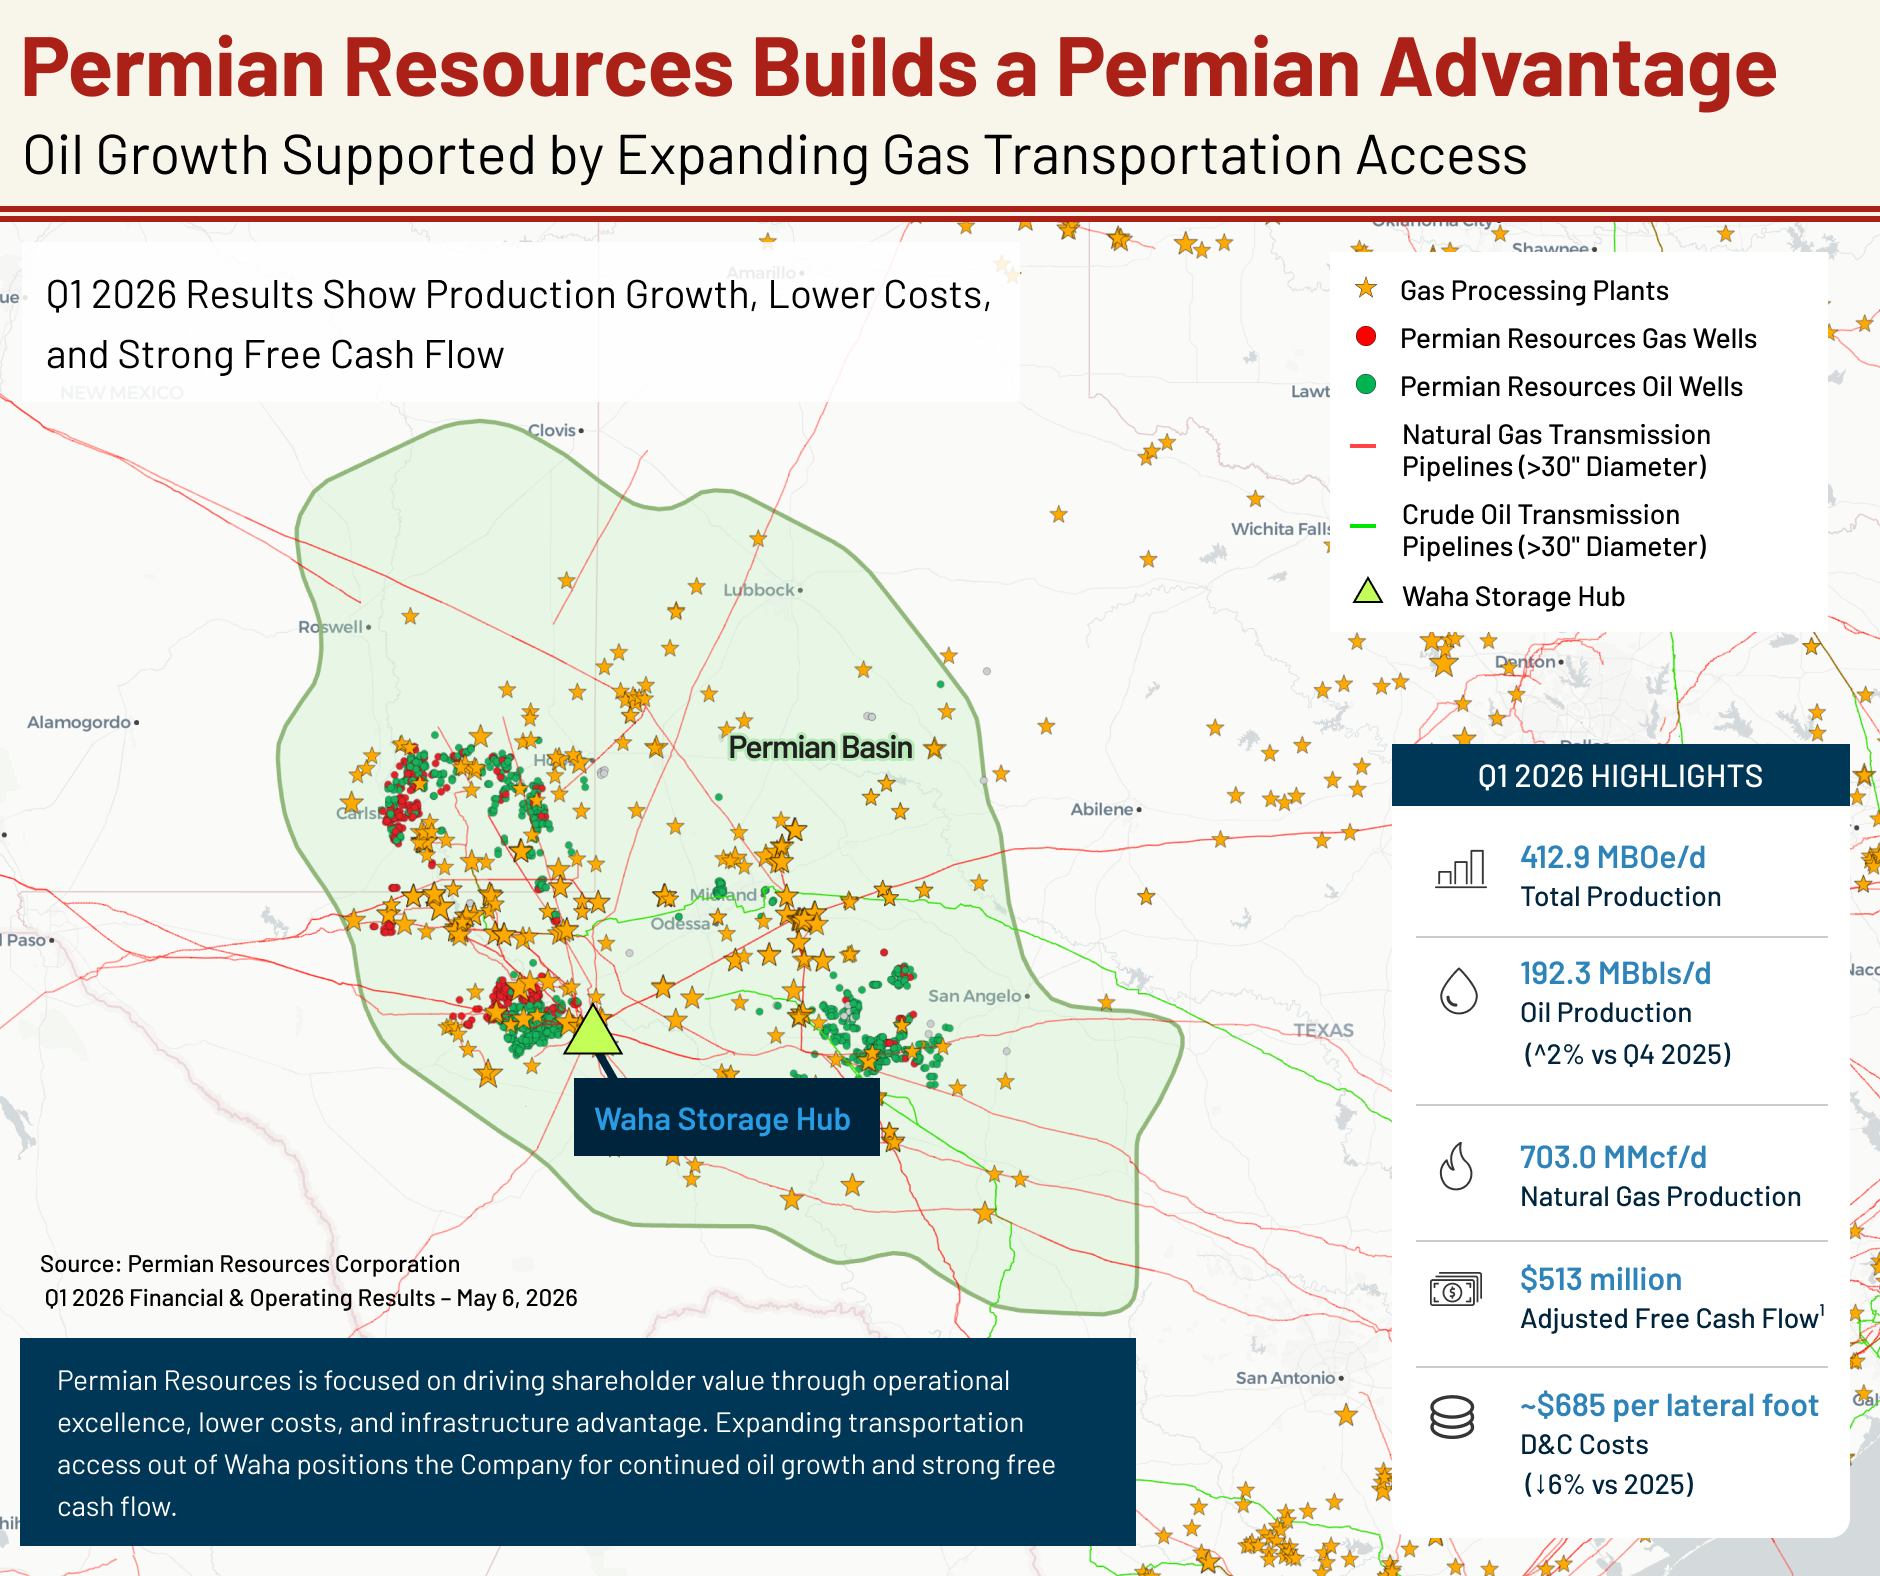Click the TEXAS state label
1880x1576 pixels.
pyautogui.click(x=1323, y=1030)
